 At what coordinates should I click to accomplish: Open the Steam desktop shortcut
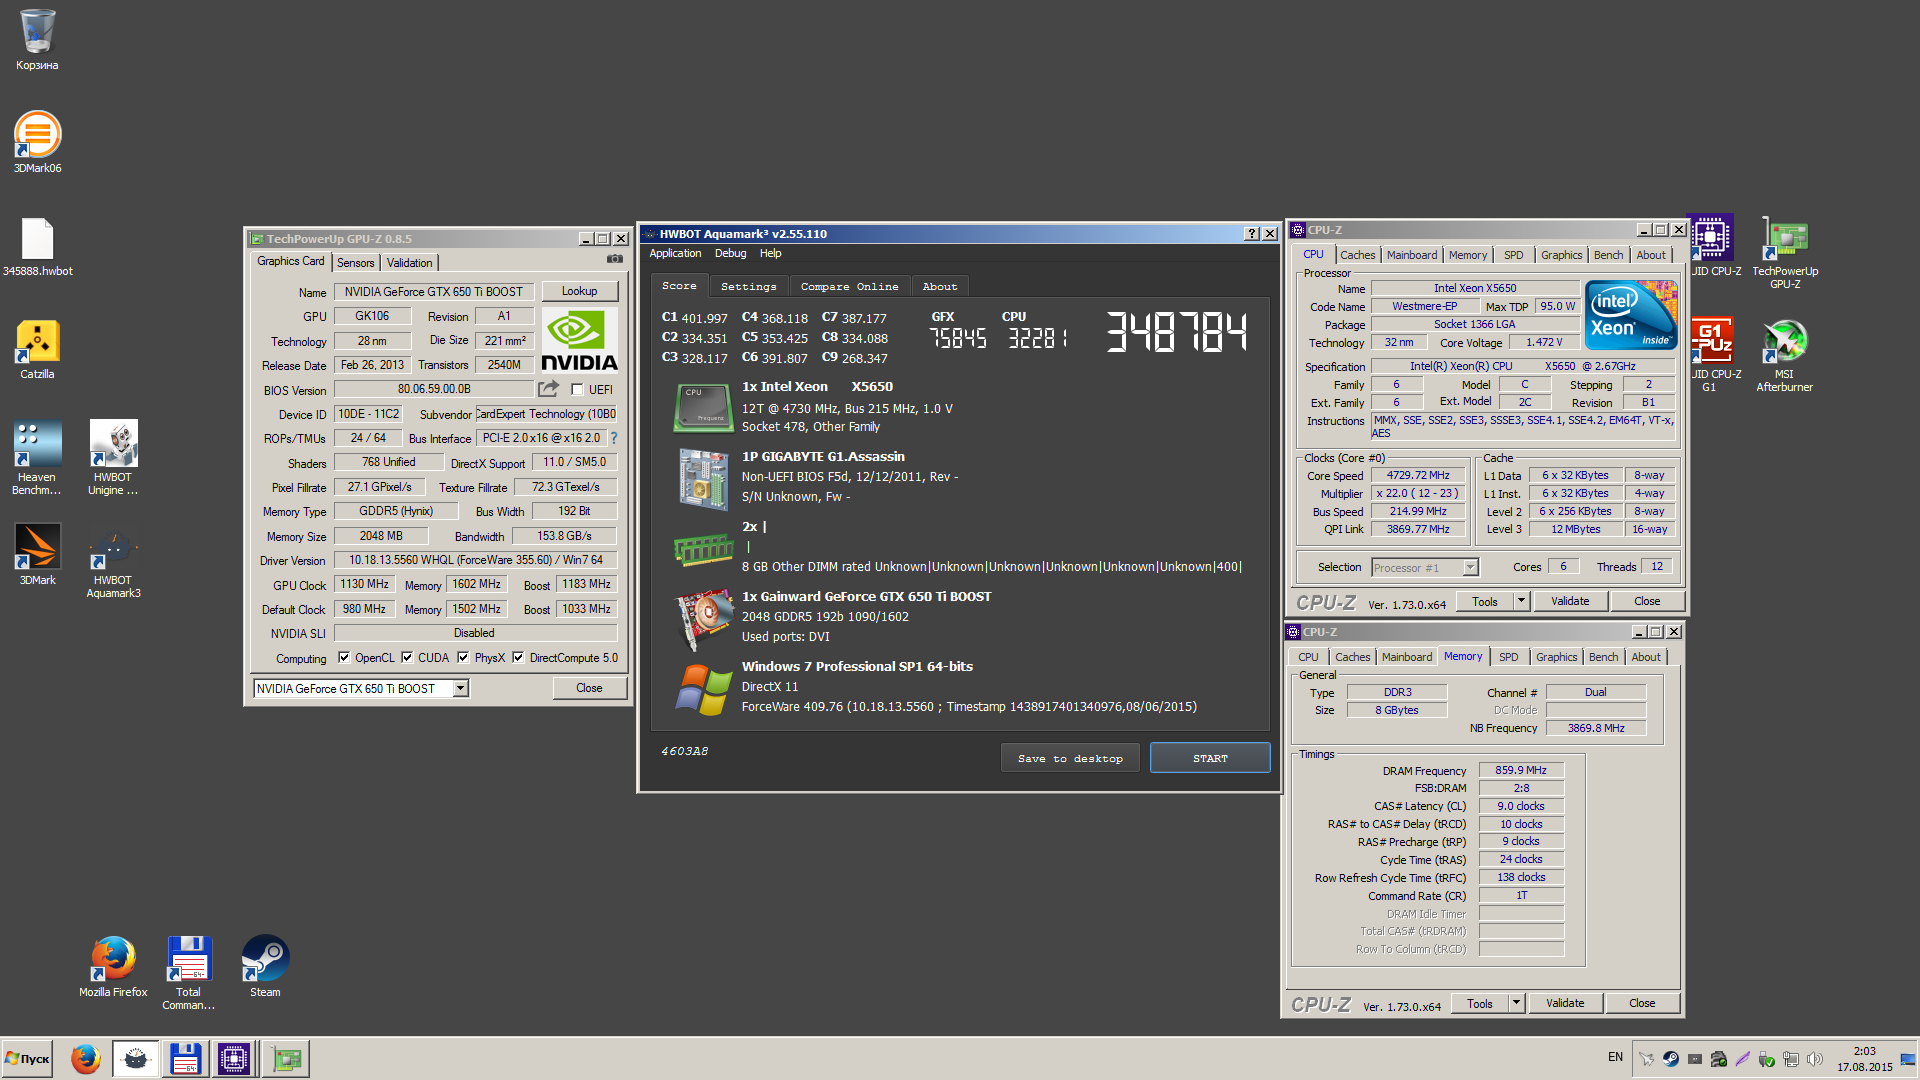tap(265, 966)
